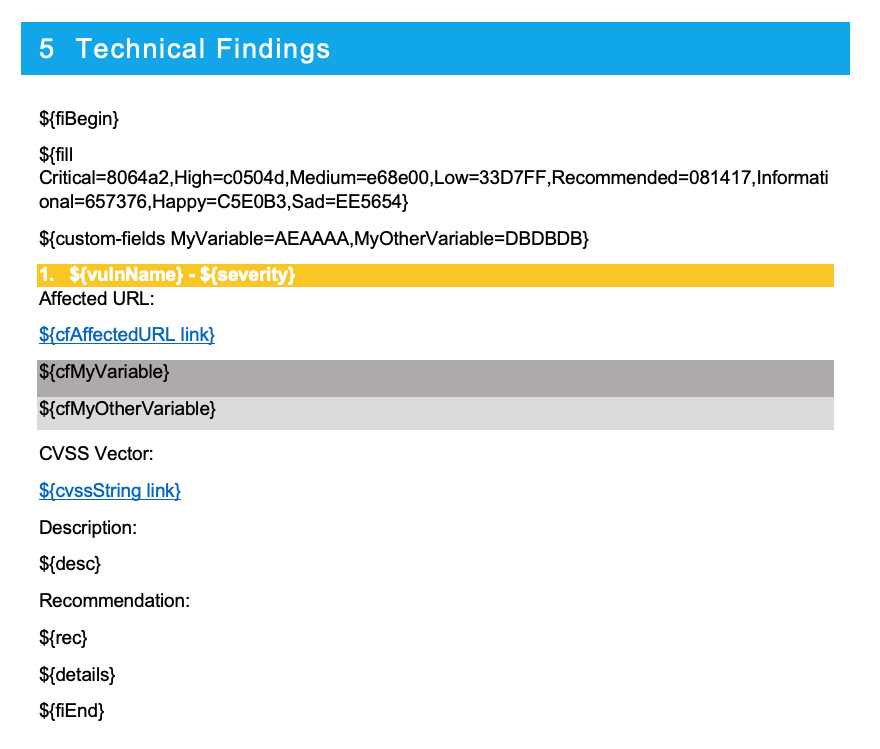Viewport: 880px width, 749px height.
Task: Click the ${fill line with severity colors
Action: [433, 178]
